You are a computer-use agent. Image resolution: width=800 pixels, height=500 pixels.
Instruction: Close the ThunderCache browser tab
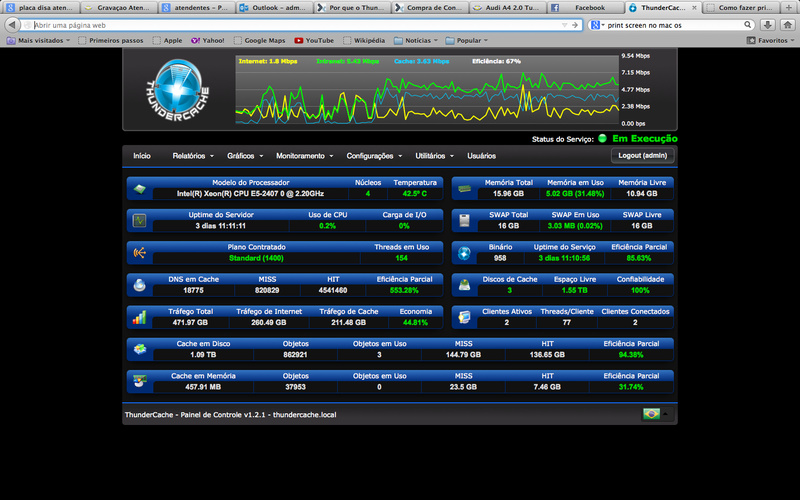694,8
